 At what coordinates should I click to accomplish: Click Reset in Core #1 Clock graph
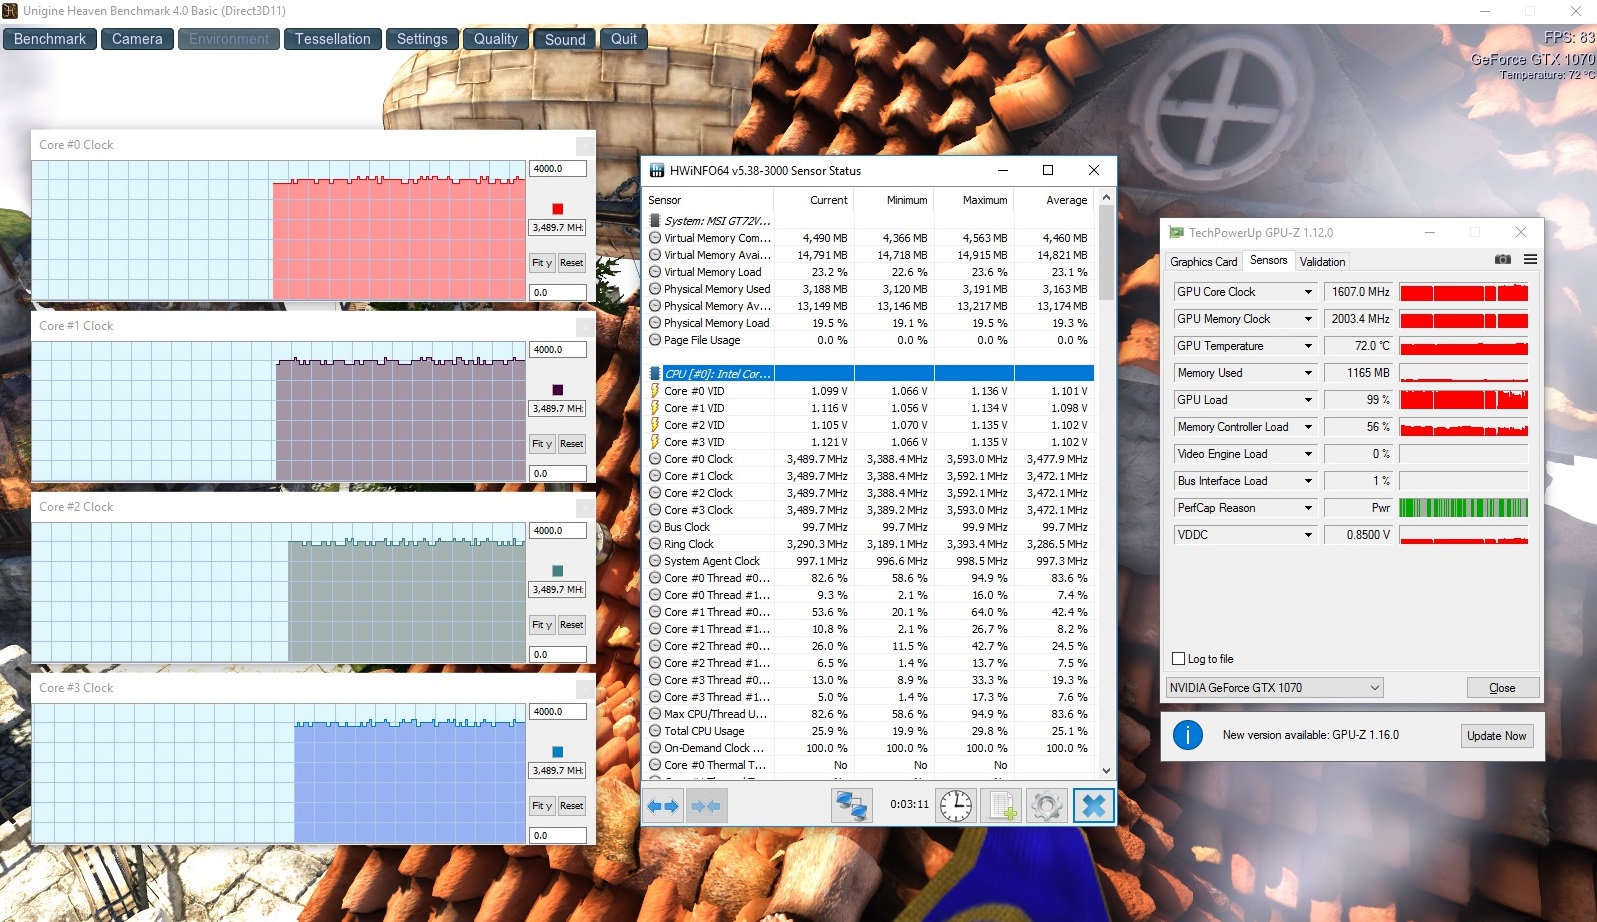(x=571, y=444)
